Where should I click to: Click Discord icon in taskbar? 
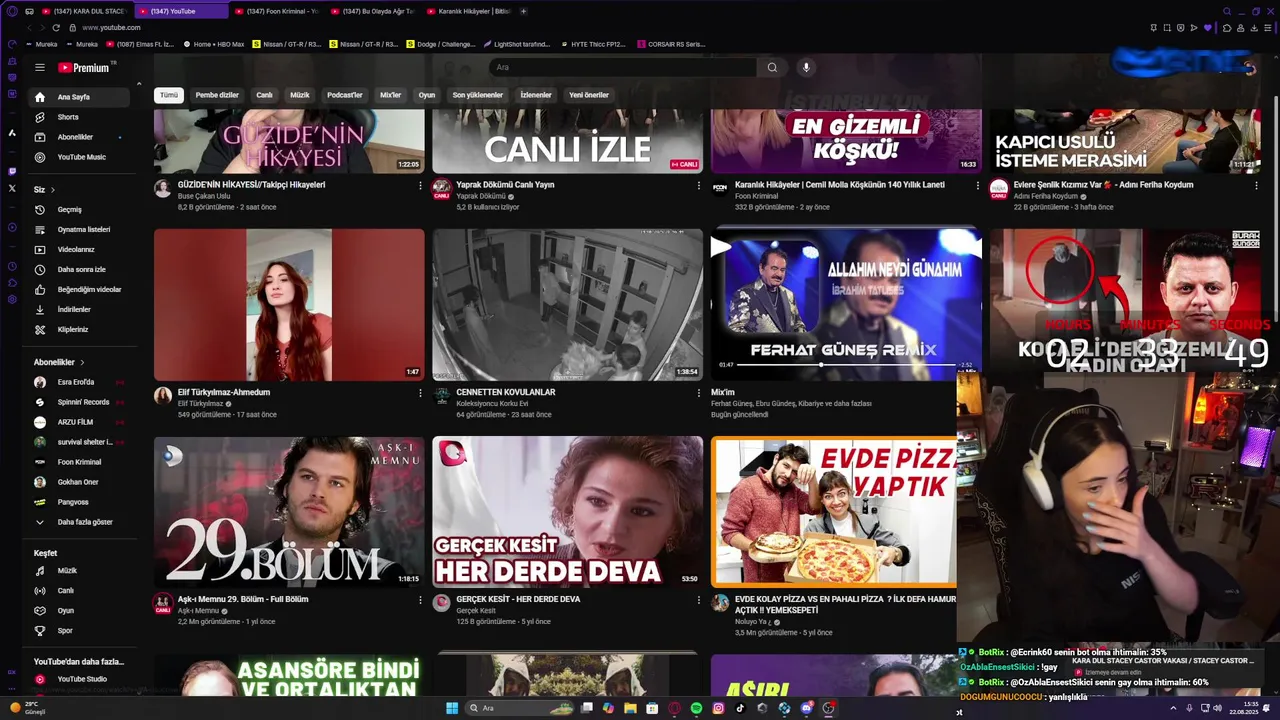click(x=806, y=708)
